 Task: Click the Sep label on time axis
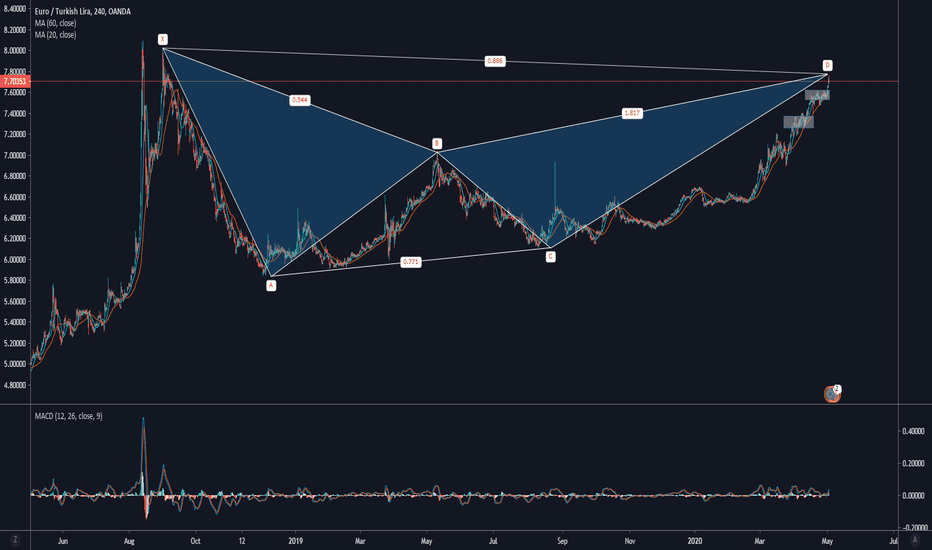tap(562, 541)
